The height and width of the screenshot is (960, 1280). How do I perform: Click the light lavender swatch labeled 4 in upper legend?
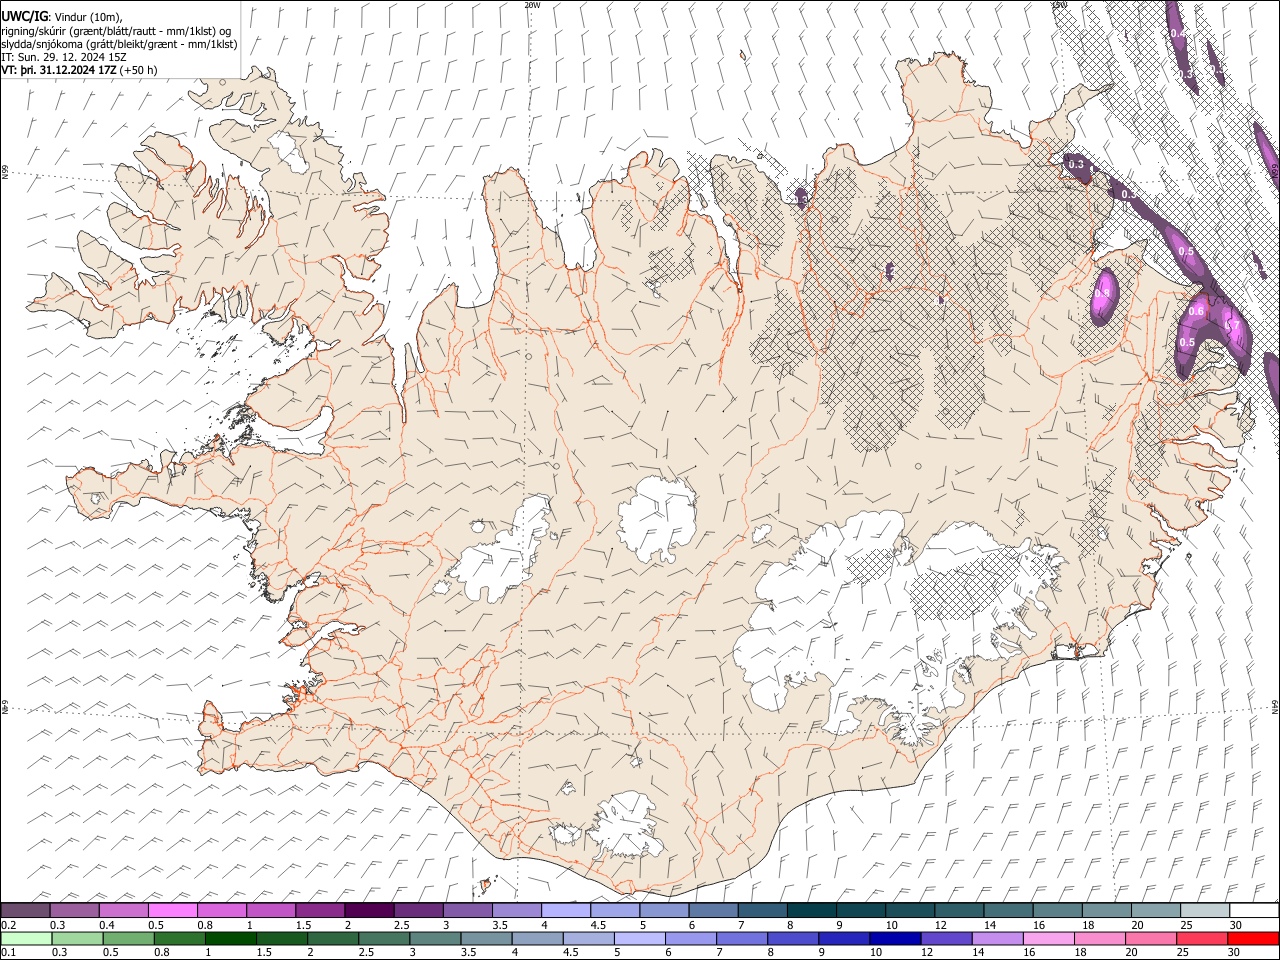[x=566, y=910]
